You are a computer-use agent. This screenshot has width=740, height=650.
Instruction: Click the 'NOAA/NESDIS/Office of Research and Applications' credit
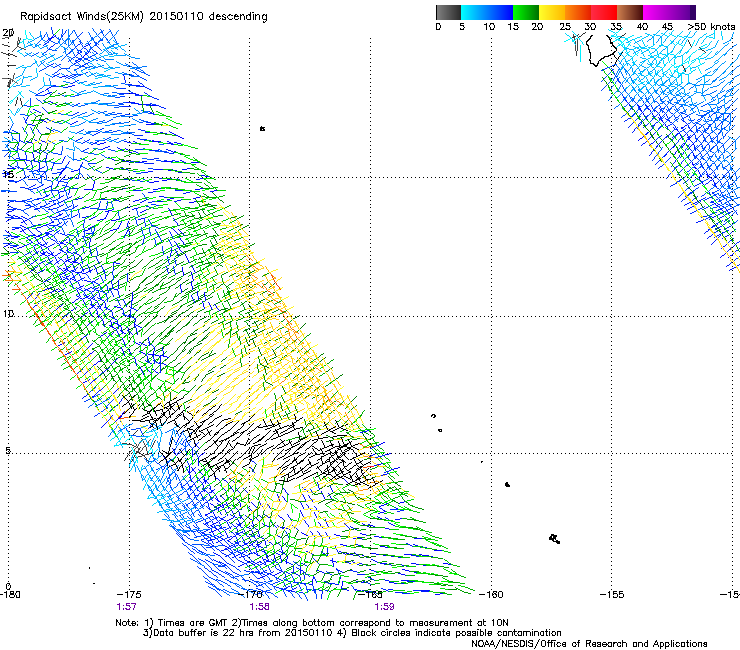click(589, 644)
